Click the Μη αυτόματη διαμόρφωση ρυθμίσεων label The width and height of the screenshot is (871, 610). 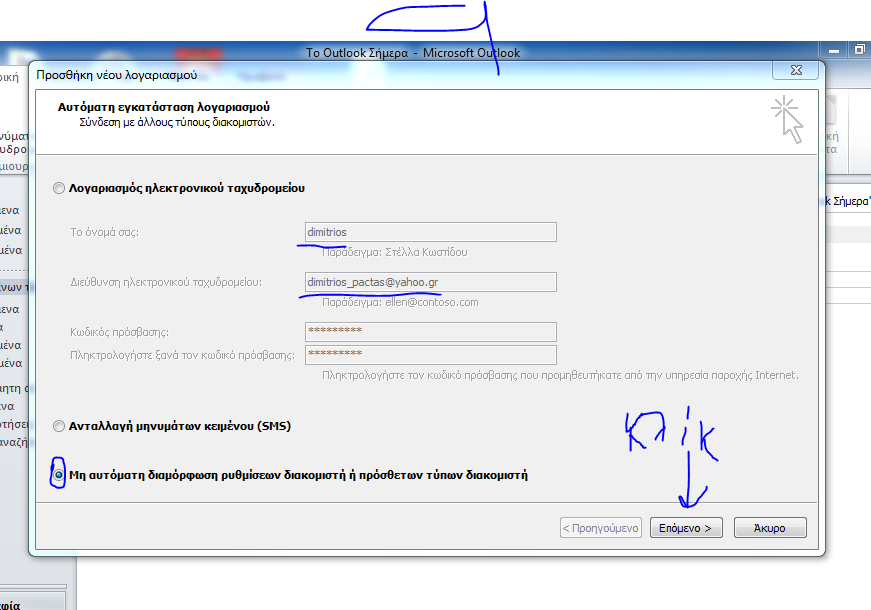[x=298, y=475]
